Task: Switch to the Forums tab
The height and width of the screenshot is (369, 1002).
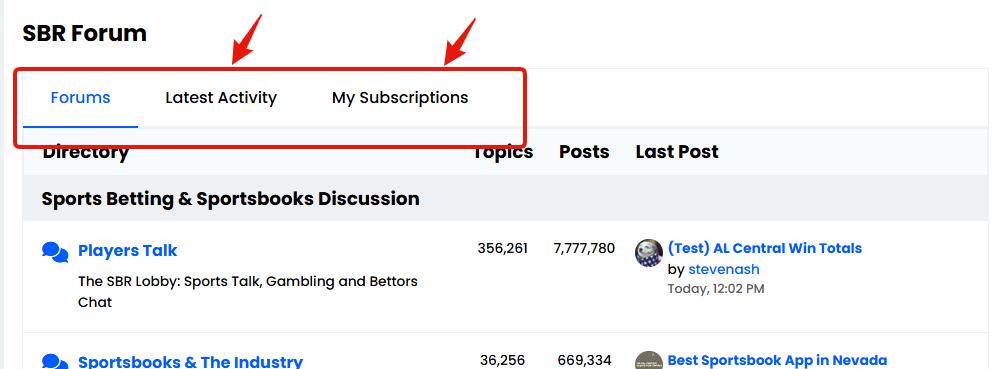Action: (x=81, y=98)
